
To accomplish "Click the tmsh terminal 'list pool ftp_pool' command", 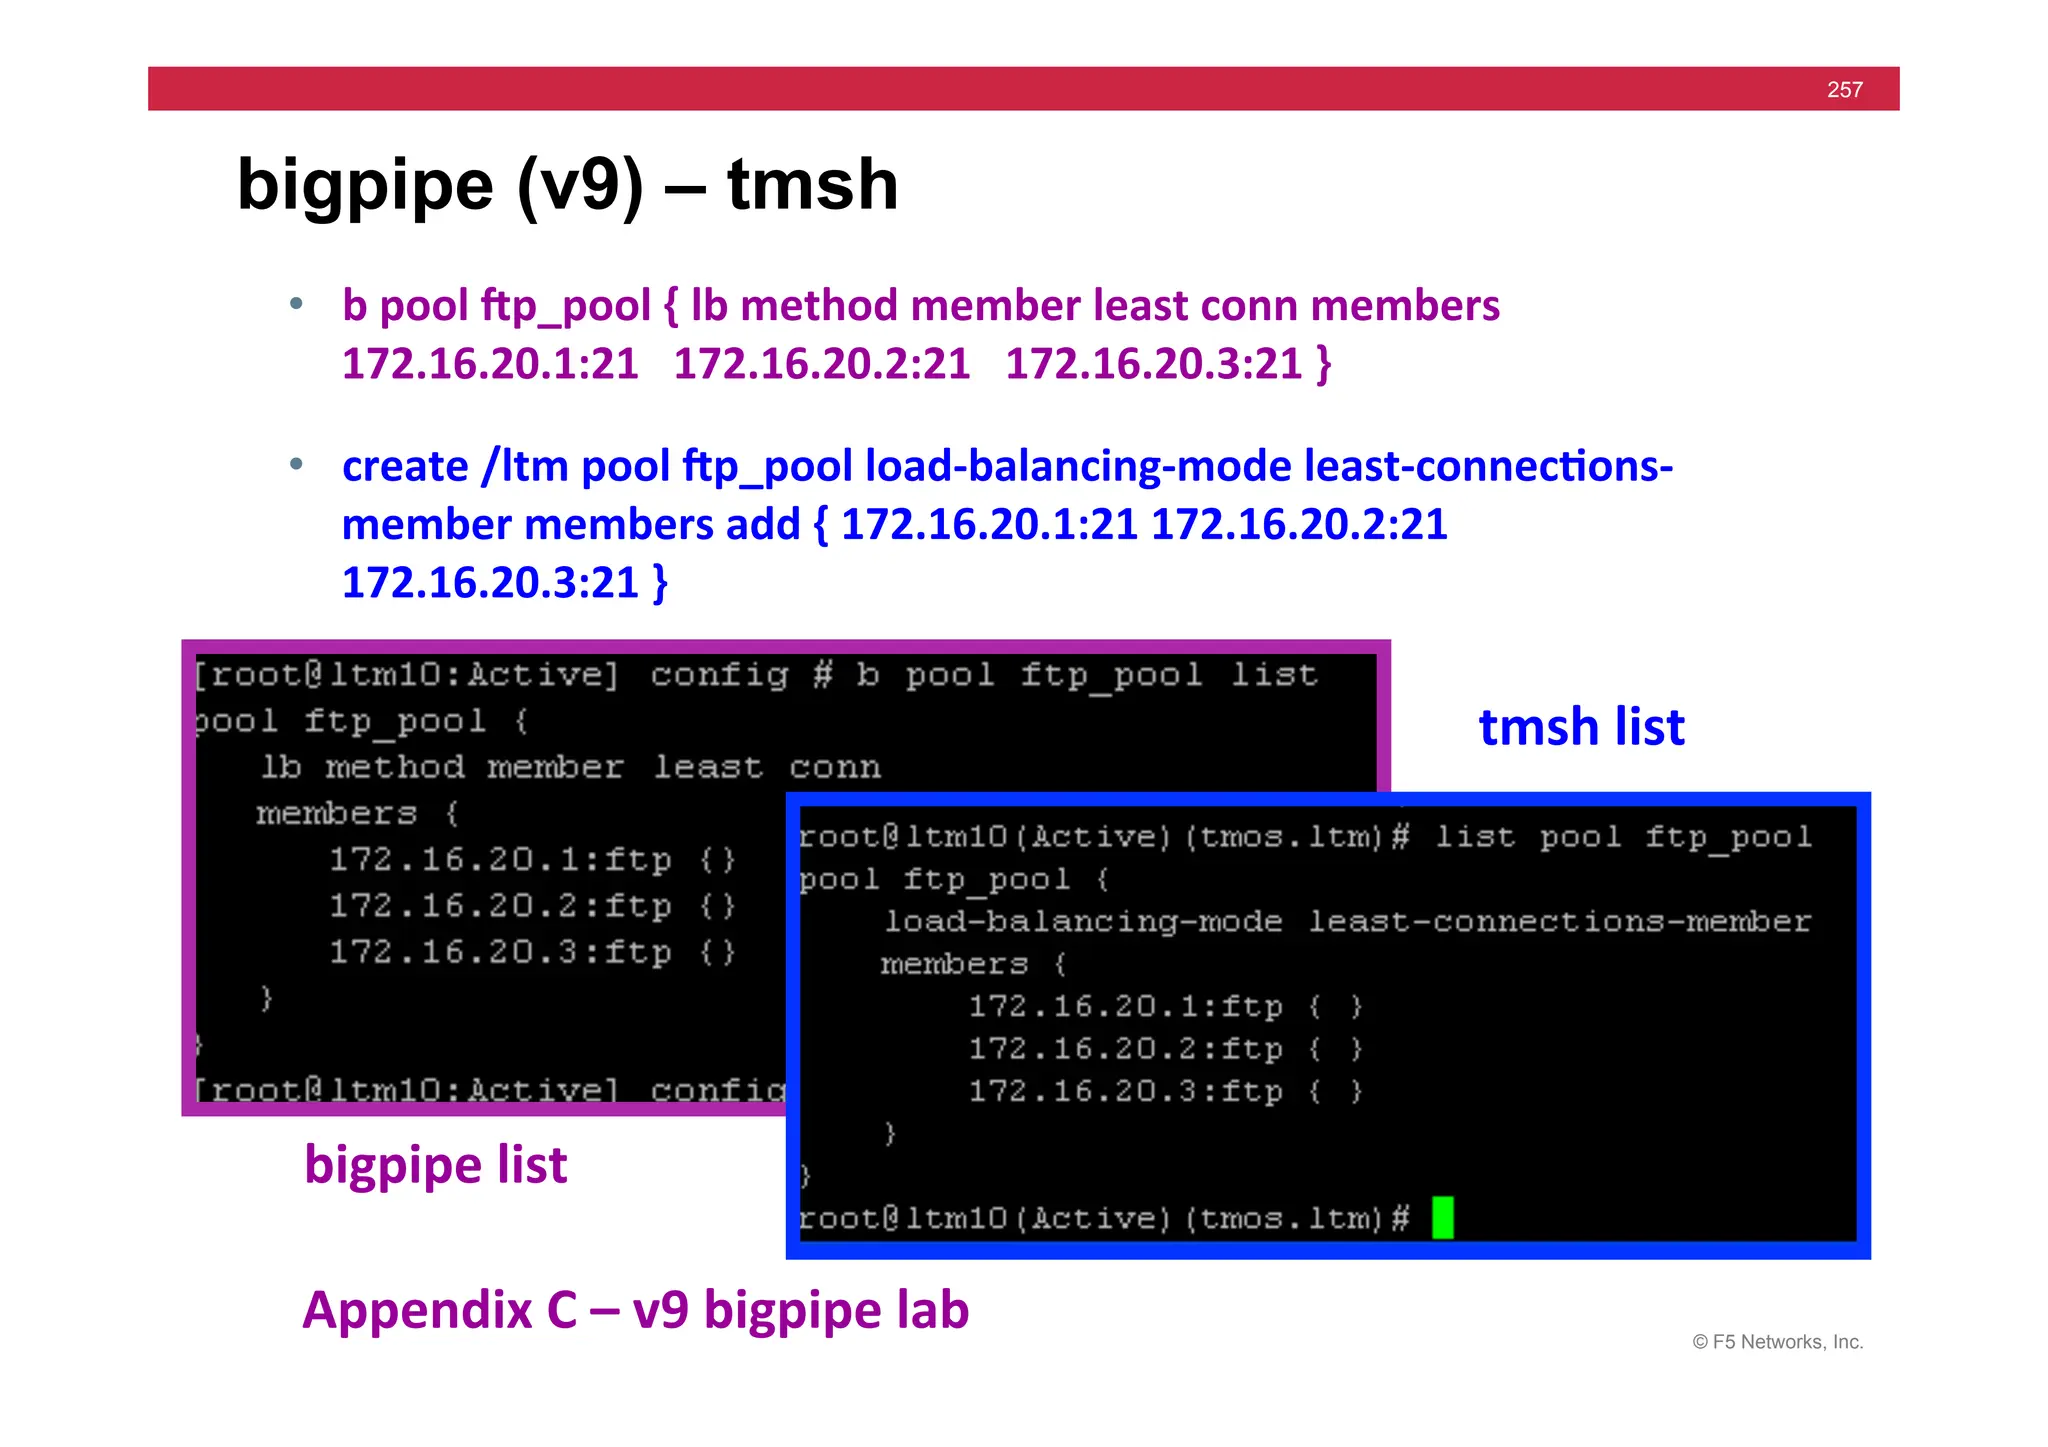I will (x=1624, y=838).
